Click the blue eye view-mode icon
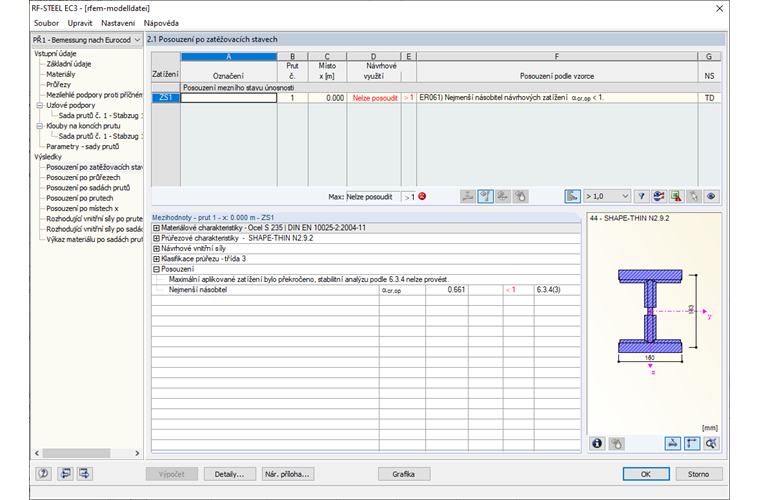Image resolution: width=760 pixels, height=500 pixels. (711, 196)
